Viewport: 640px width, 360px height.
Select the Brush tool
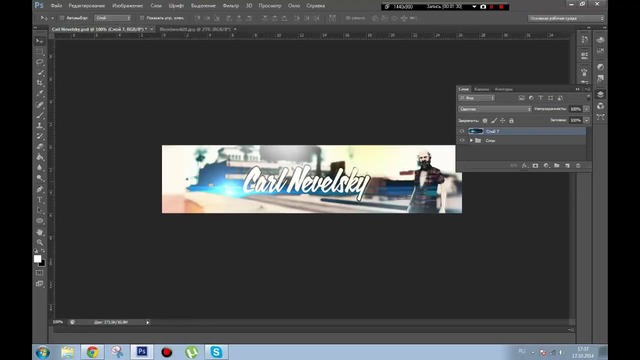pyautogui.click(x=40, y=115)
